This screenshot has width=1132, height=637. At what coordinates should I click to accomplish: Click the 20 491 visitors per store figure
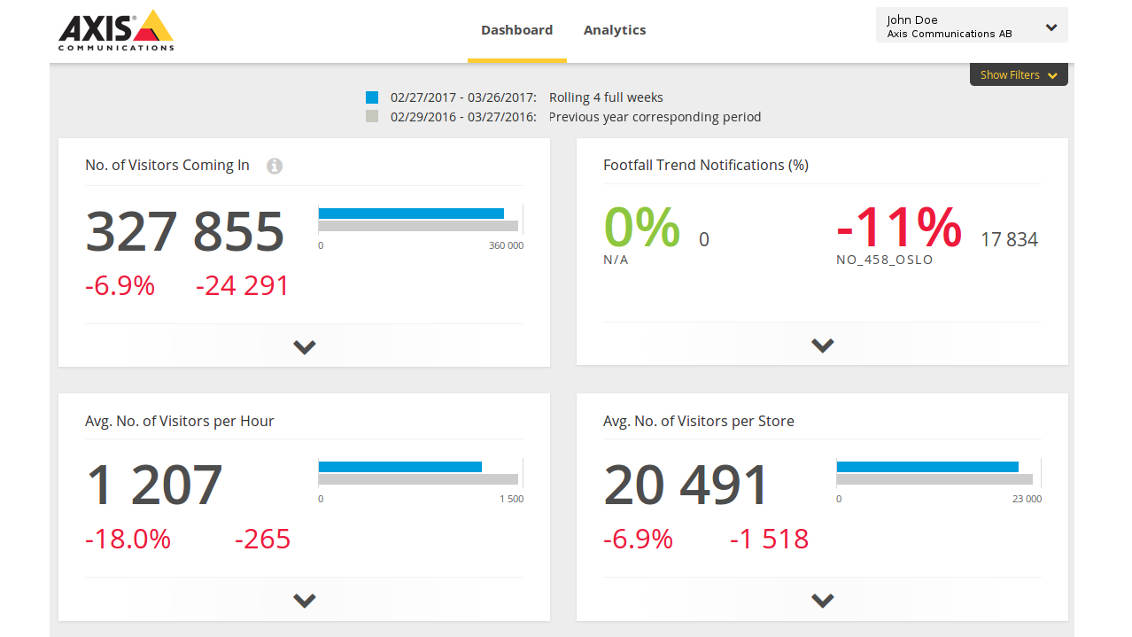[x=685, y=486]
